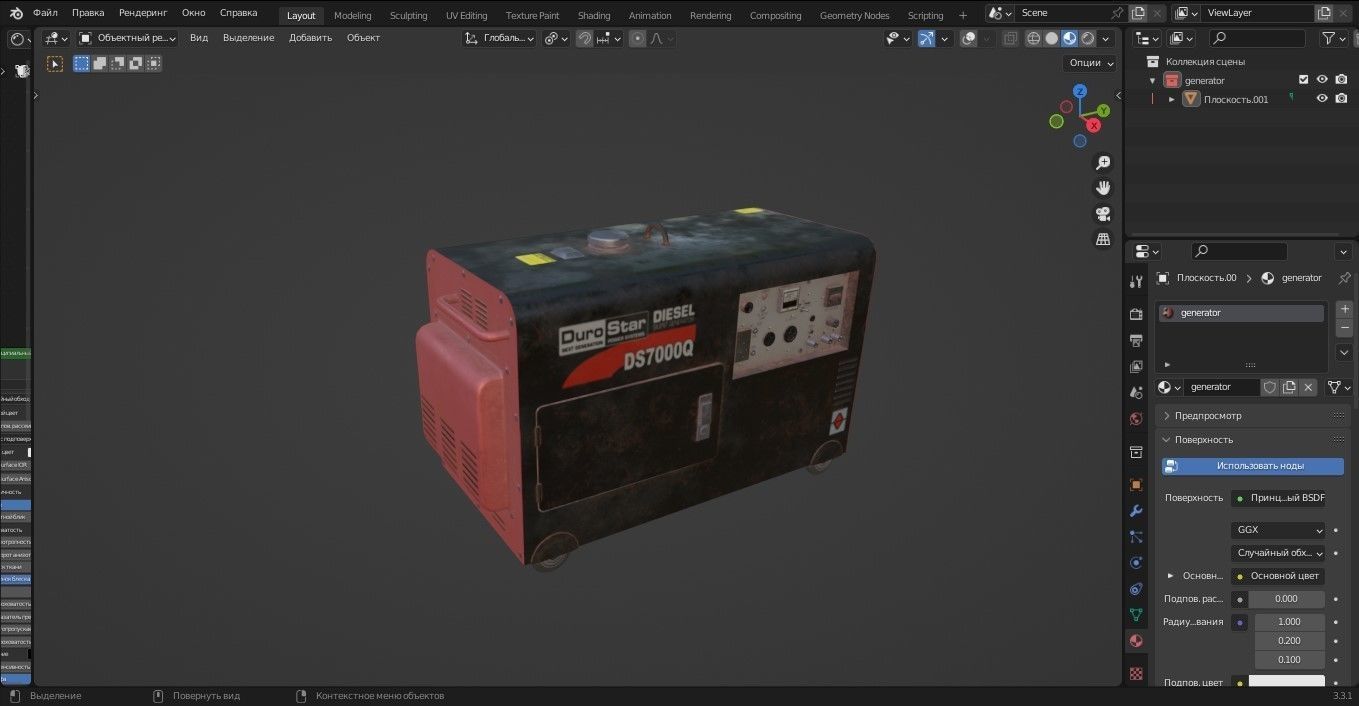
Task: Expand the Плоскость.001 object tree row
Action: click(1172, 99)
